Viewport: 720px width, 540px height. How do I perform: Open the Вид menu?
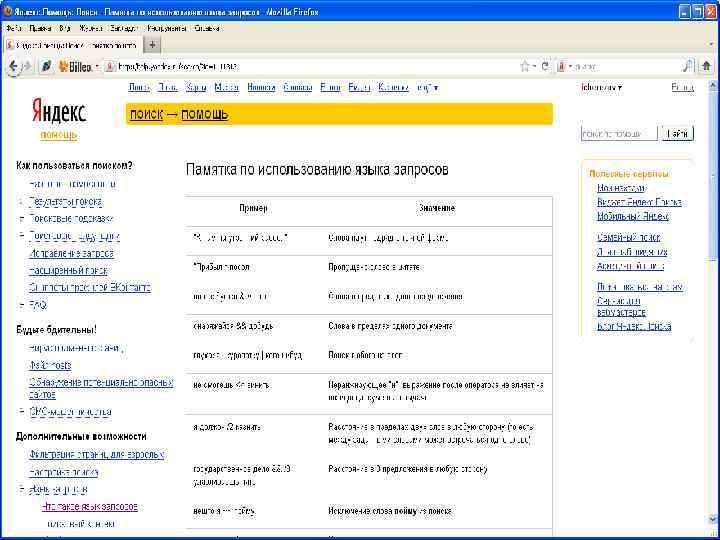pyautogui.click(x=65, y=28)
